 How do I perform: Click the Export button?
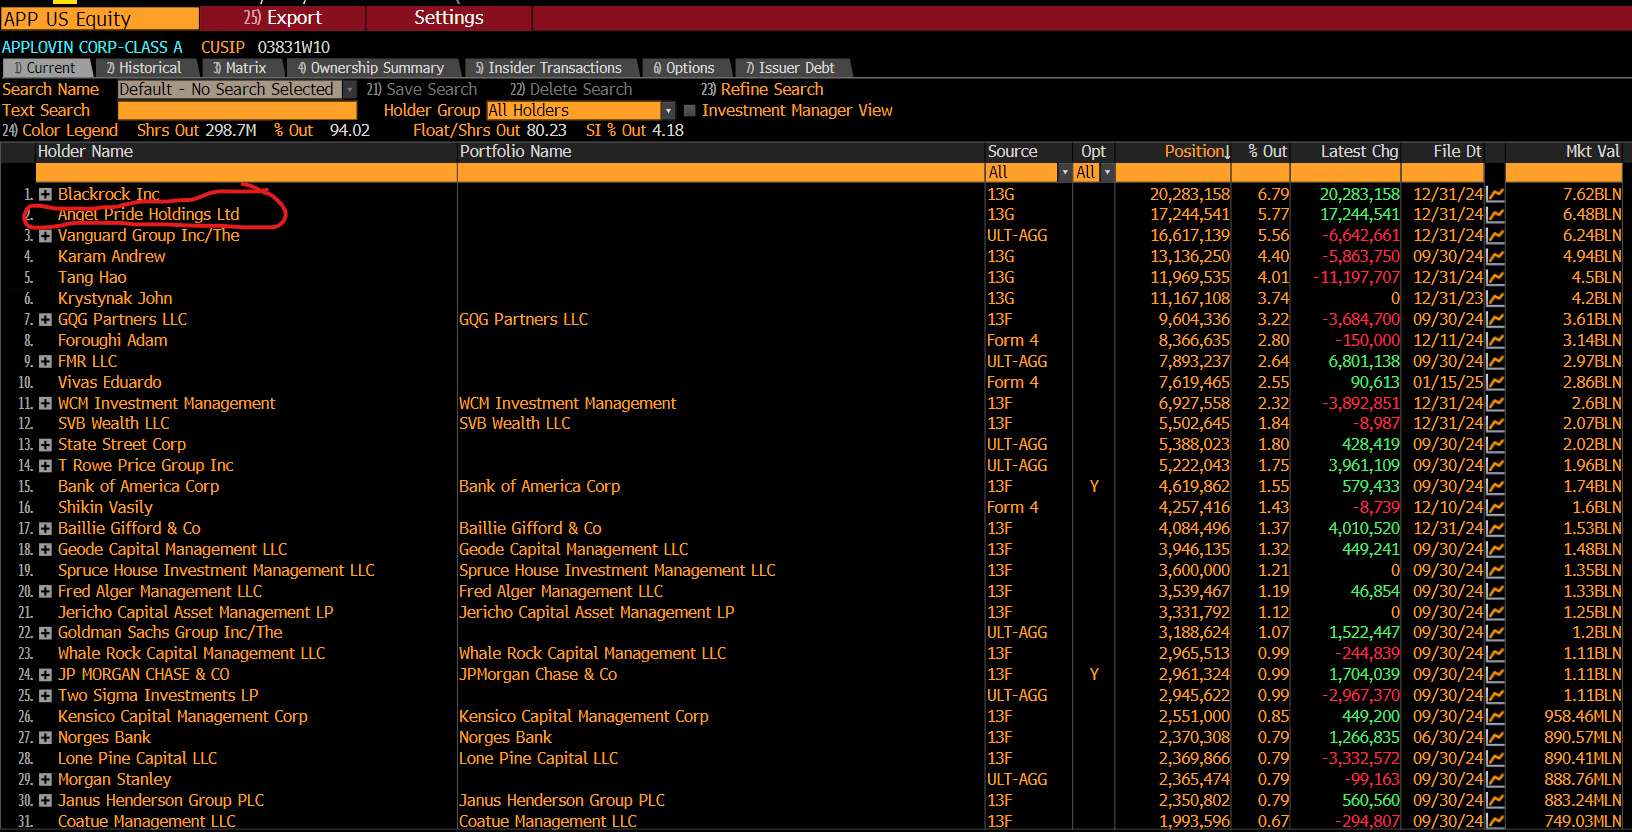pyautogui.click(x=283, y=18)
